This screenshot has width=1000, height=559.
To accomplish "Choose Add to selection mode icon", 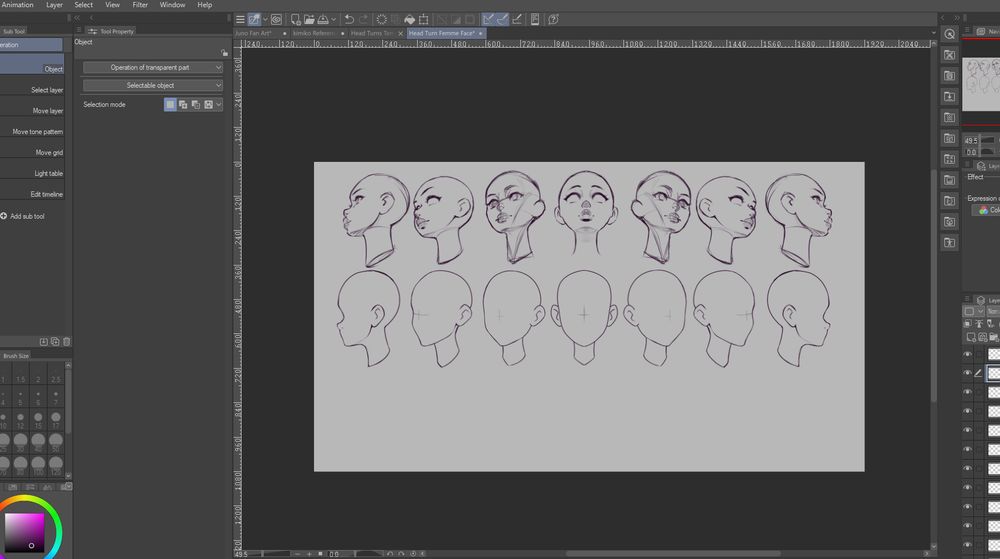I will tap(183, 105).
